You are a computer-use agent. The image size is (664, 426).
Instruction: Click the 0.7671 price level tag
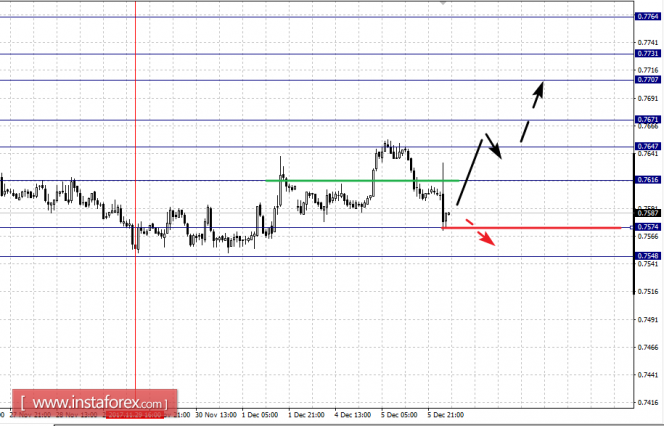648,120
